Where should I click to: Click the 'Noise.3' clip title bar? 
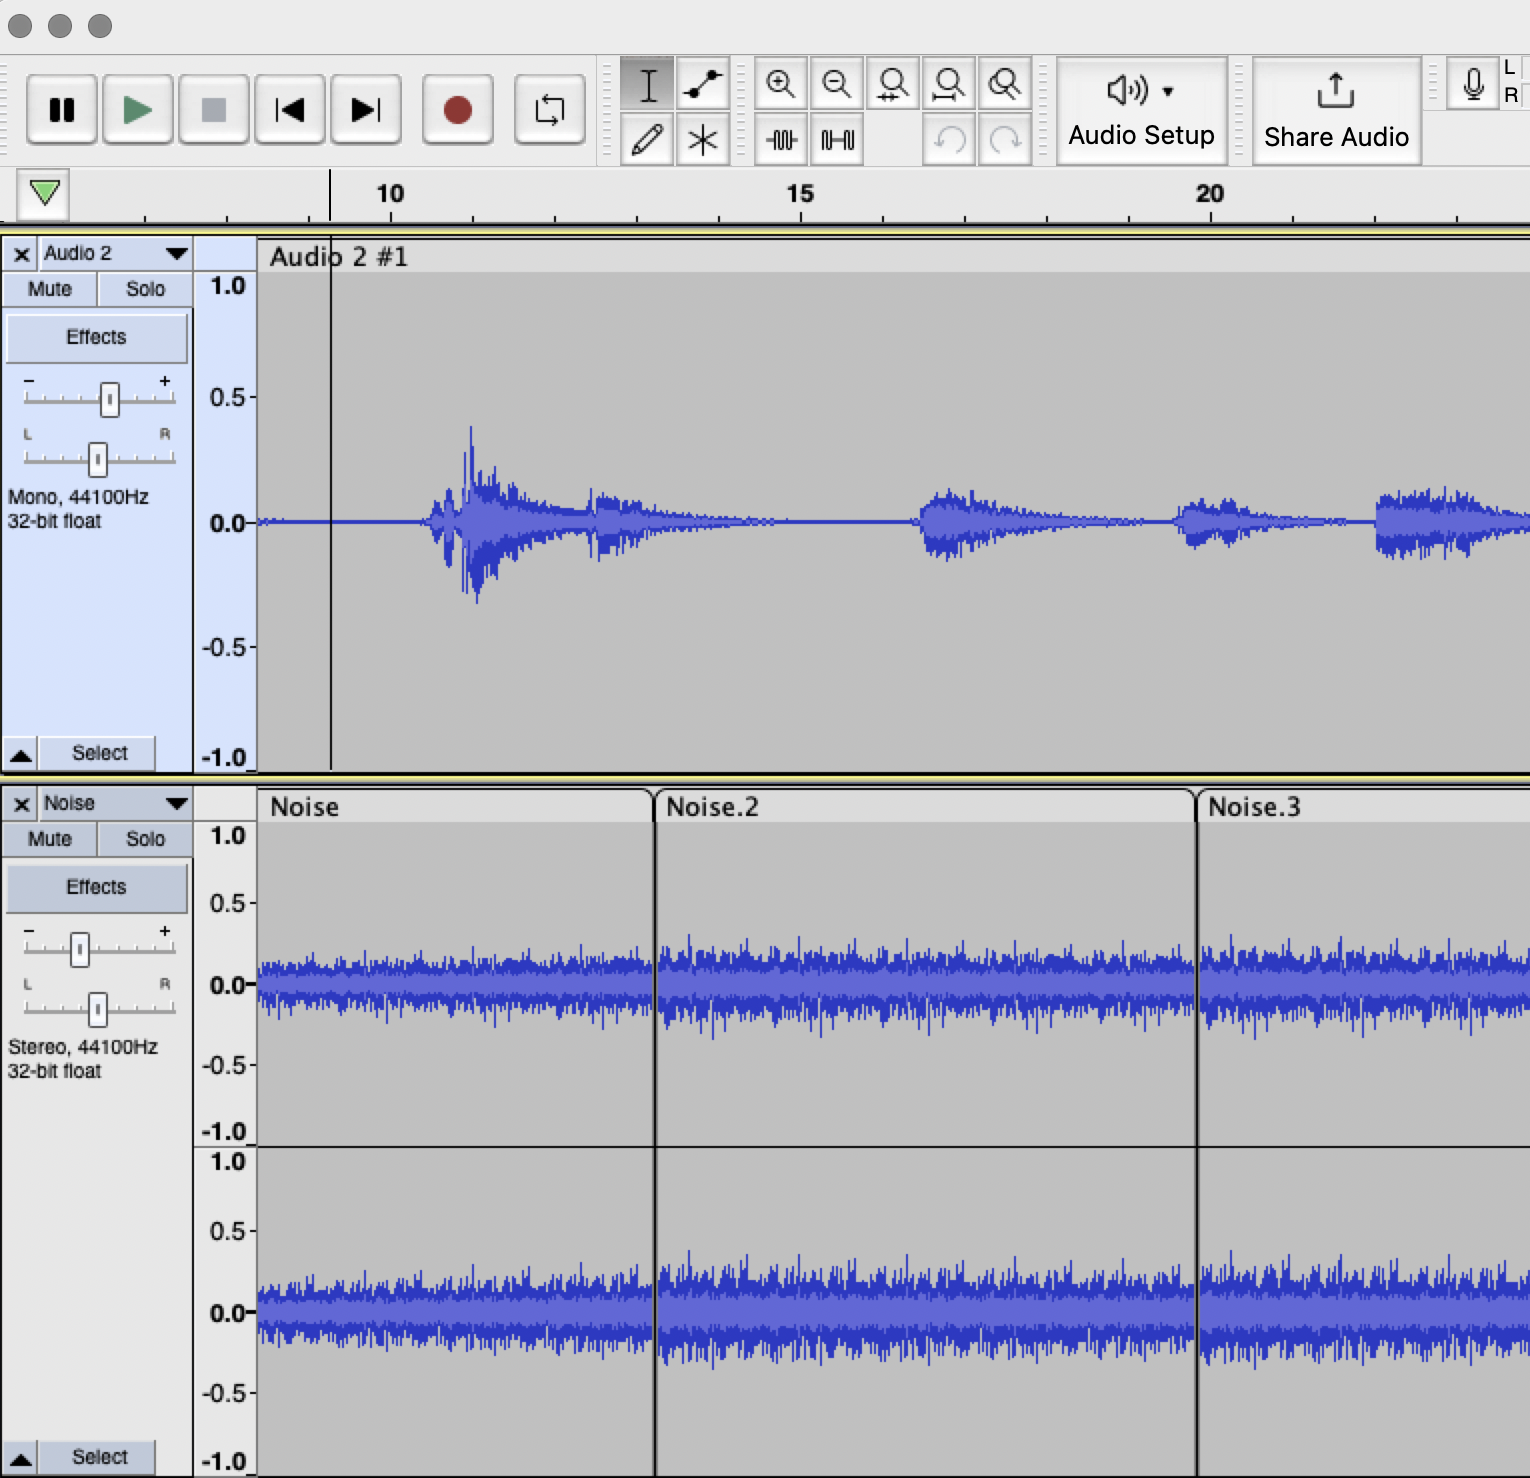point(1364,806)
